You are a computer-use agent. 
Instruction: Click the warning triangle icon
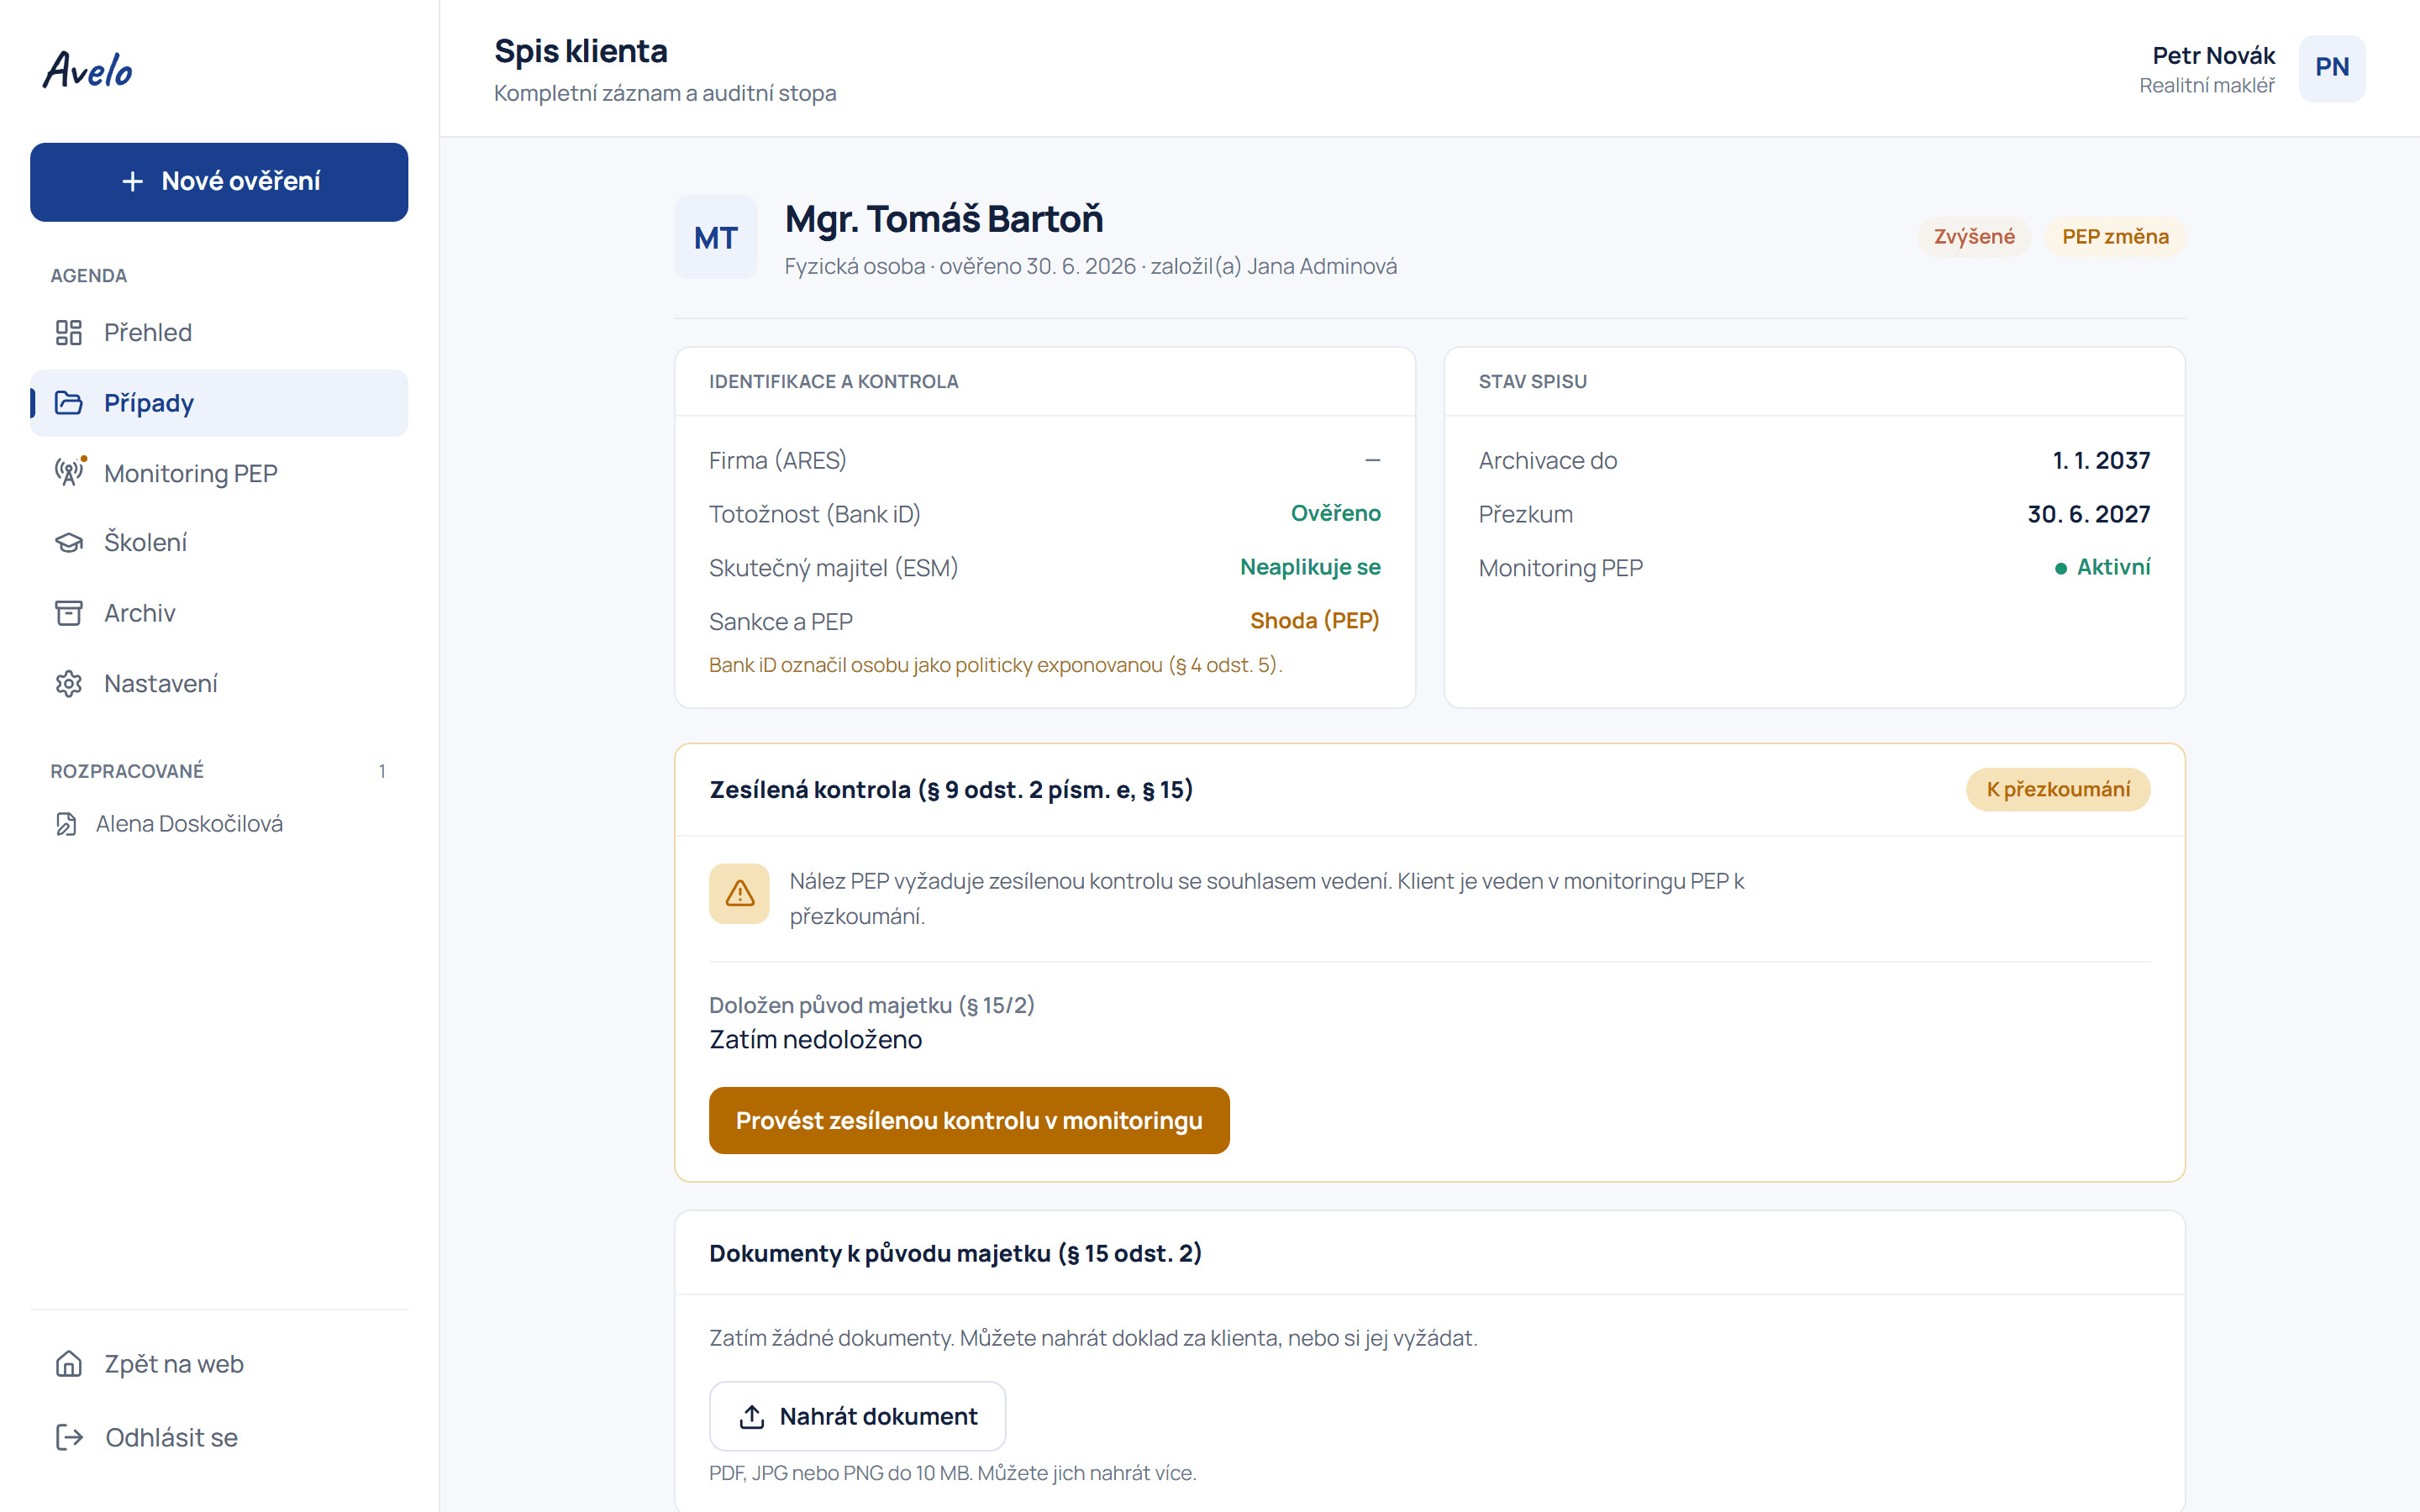pos(739,893)
